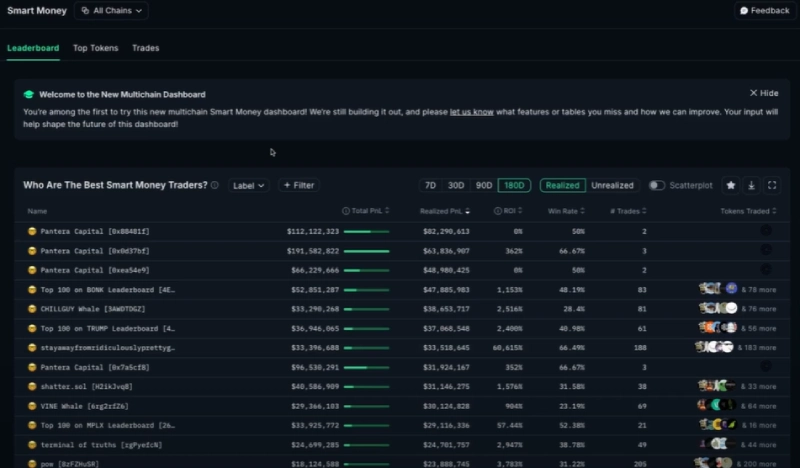Click '& 33 more' tokens link

click(759, 386)
